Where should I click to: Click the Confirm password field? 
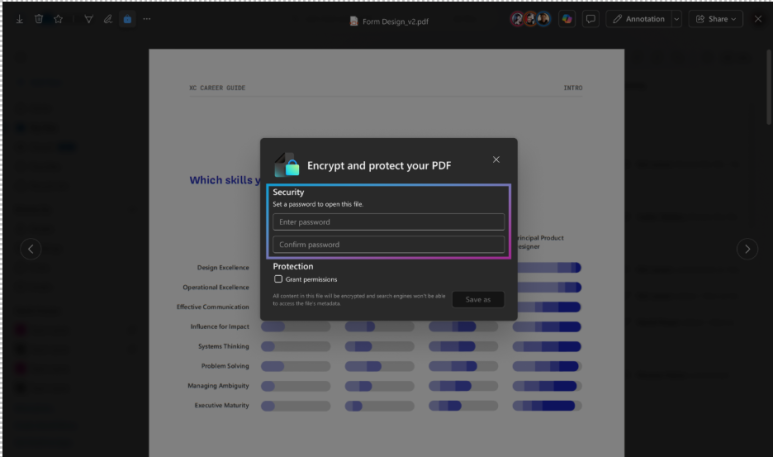(x=388, y=244)
